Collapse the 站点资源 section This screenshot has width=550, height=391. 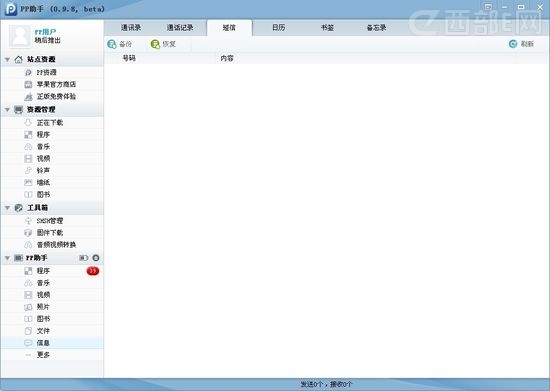tap(7, 60)
